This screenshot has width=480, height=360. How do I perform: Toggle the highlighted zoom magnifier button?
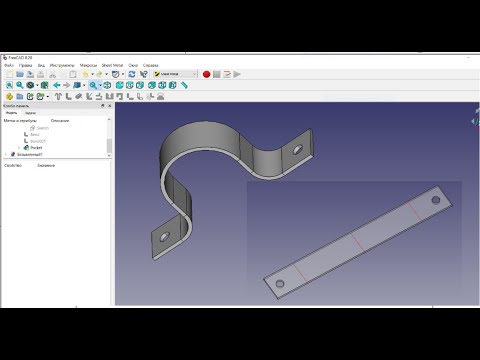click(x=93, y=85)
